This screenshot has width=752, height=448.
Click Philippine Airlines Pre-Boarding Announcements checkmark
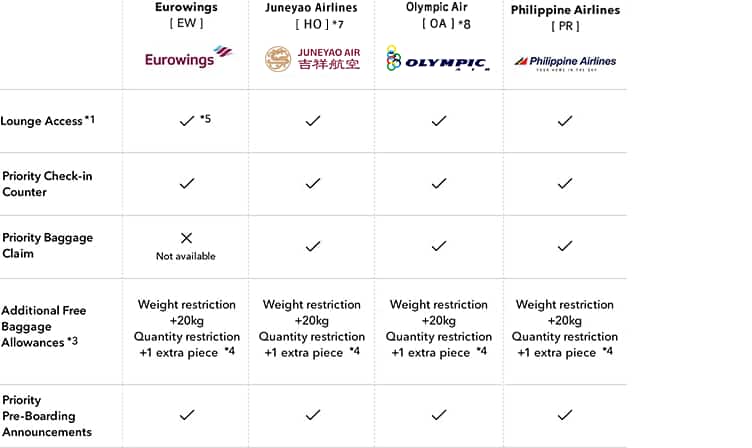(x=565, y=415)
